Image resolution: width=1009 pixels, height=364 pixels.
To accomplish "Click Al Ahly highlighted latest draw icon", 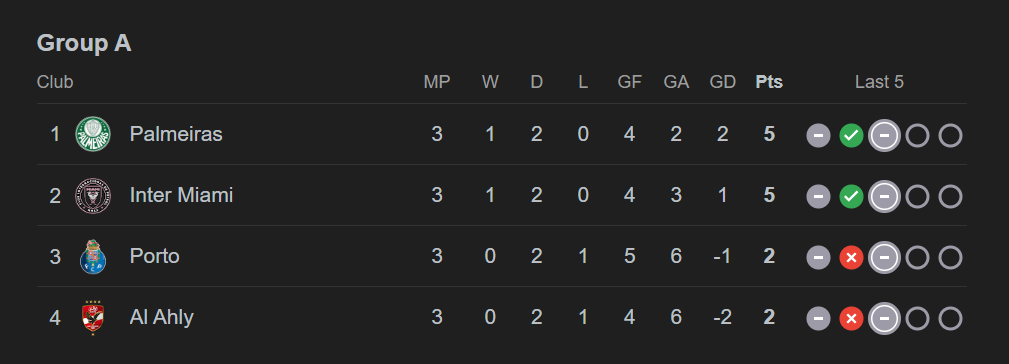I will click(x=884, y=318).
